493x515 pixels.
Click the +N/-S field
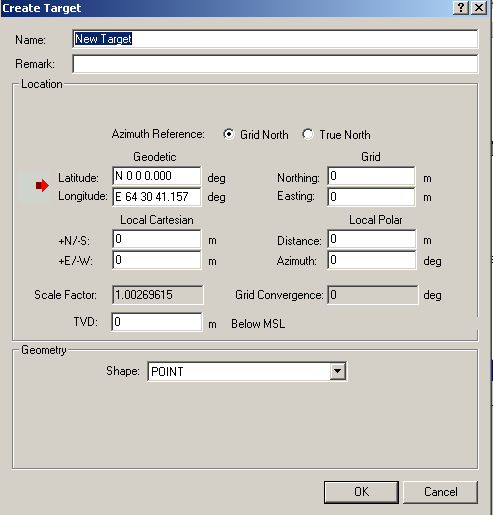coord(157,239)
